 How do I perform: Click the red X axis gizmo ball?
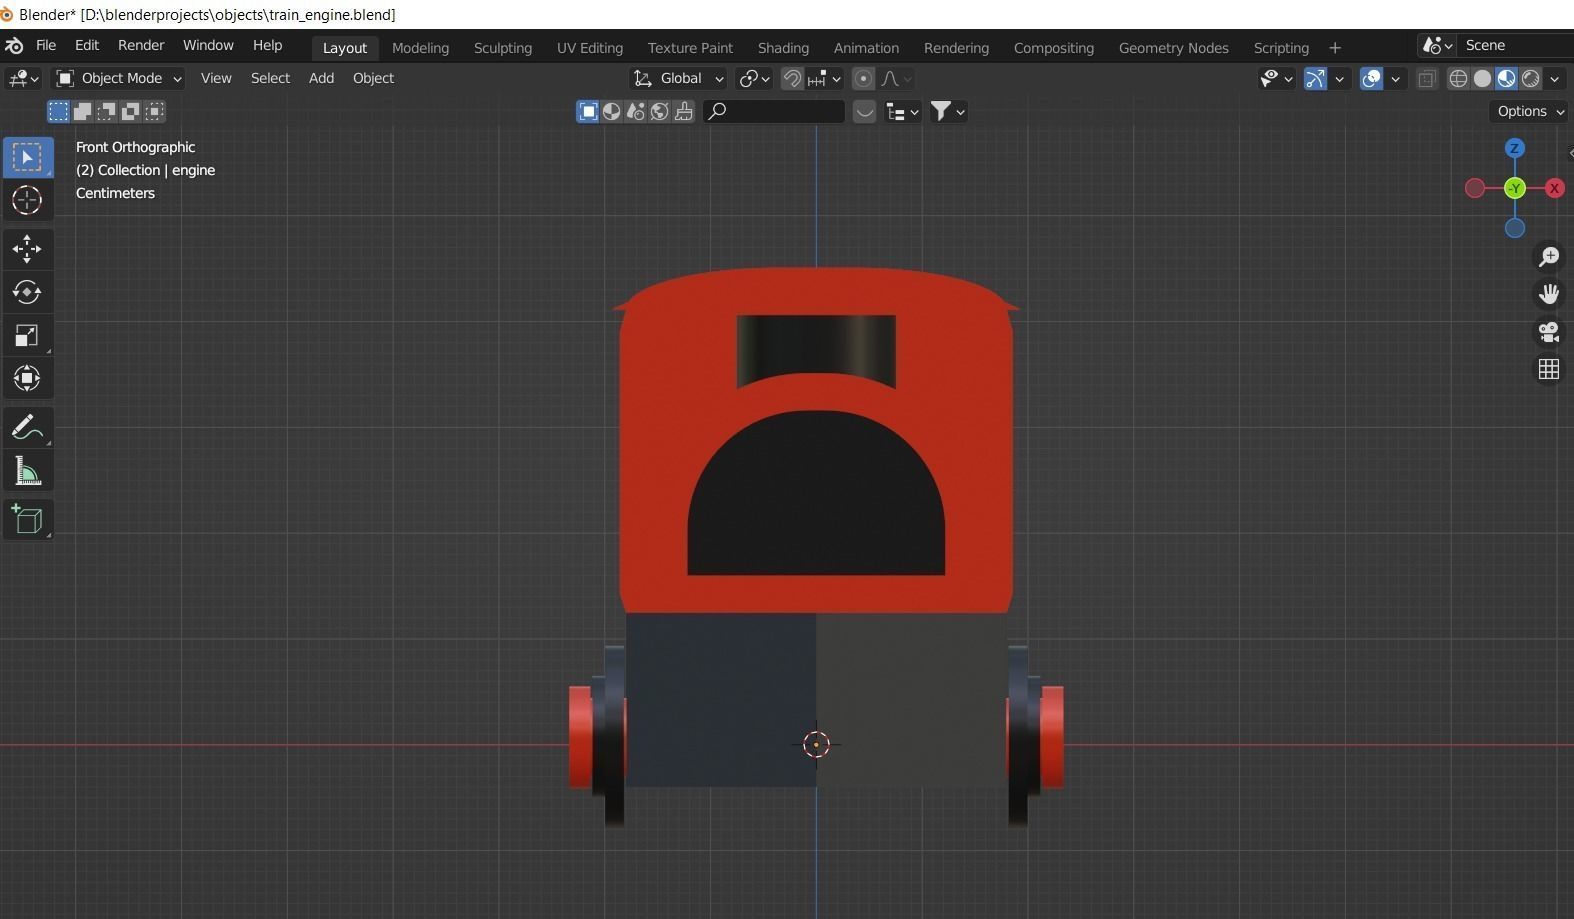click(x=1554, y=188)
